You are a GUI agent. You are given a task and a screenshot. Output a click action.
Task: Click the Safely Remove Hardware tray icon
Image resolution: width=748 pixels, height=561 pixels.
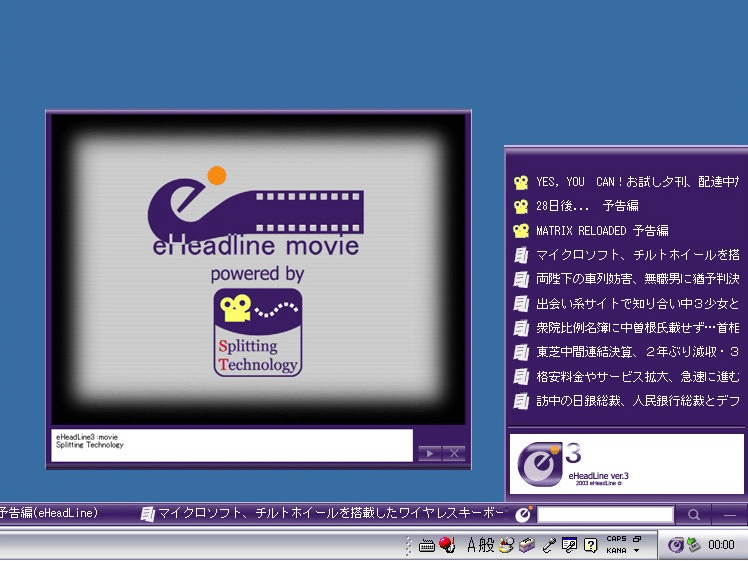(693, 544)
